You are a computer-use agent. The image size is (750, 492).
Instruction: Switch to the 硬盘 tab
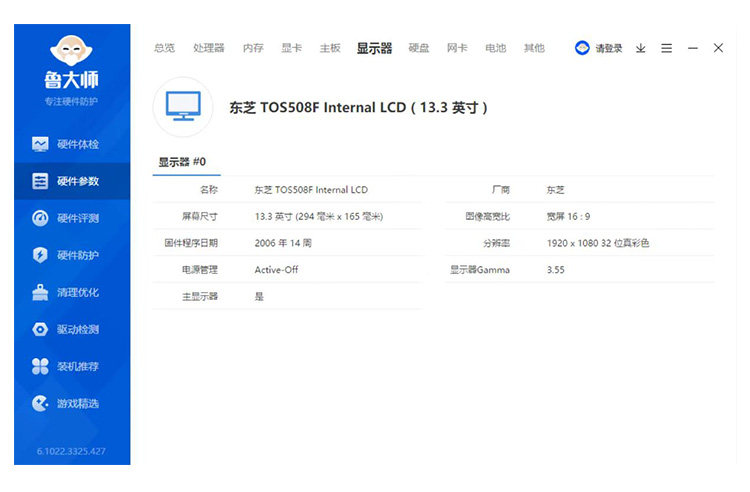419,48
